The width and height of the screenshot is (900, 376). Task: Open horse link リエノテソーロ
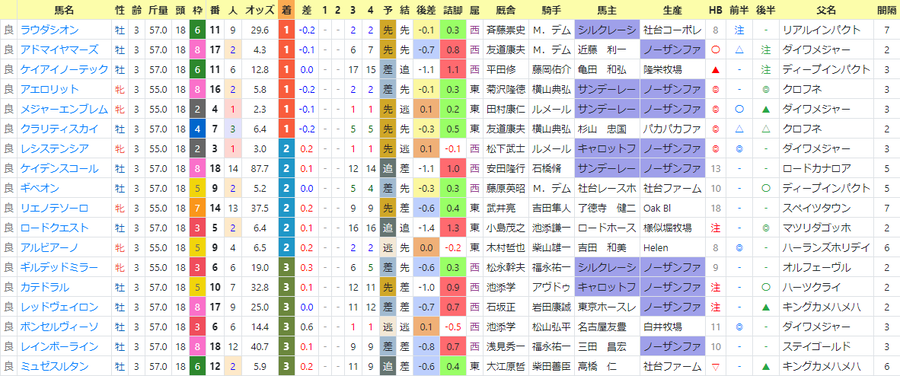[x=54, y=208]
